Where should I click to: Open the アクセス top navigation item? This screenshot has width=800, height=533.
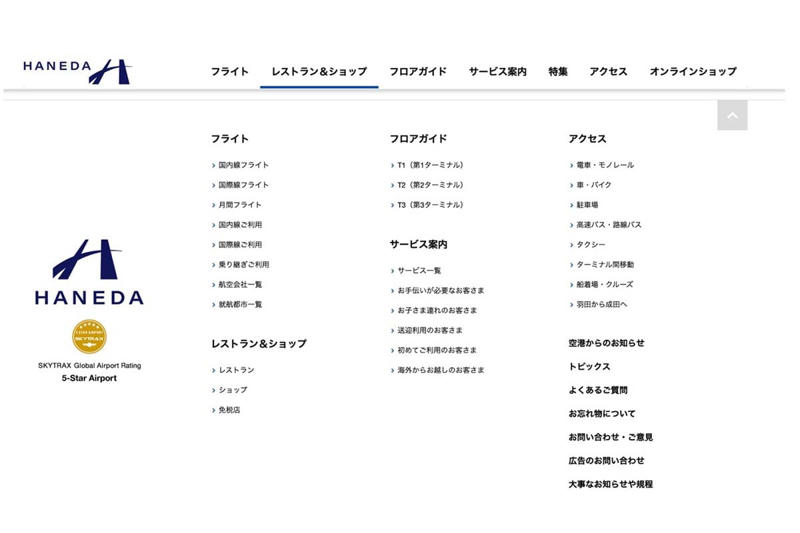point(608,71)
